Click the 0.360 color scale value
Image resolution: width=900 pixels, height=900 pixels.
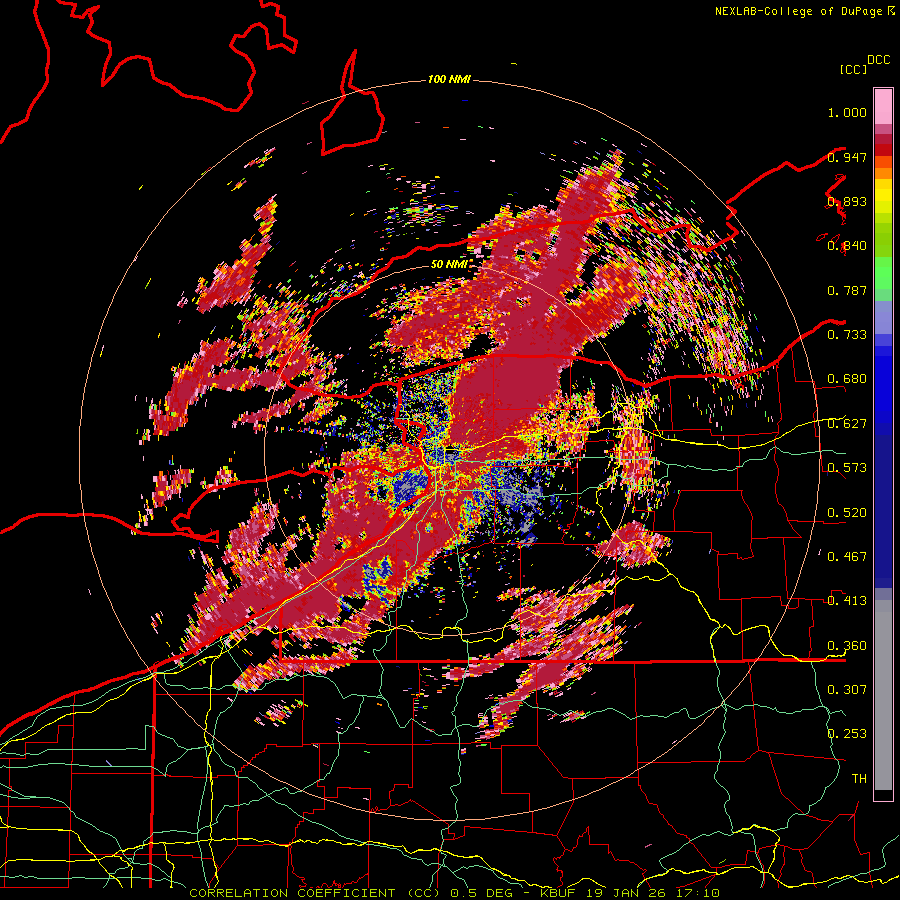pyautogui.click(x=847, y=646)
